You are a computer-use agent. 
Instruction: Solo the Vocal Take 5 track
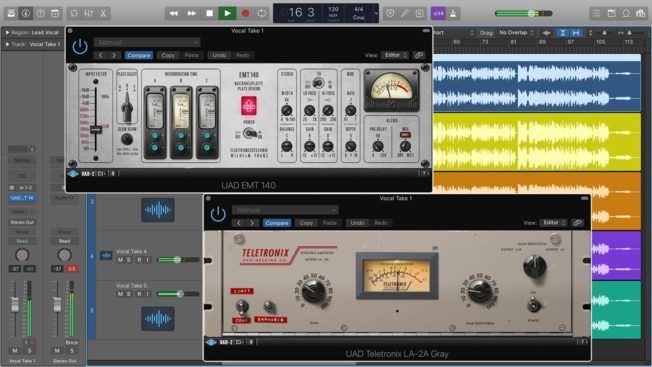coord(128,294)
